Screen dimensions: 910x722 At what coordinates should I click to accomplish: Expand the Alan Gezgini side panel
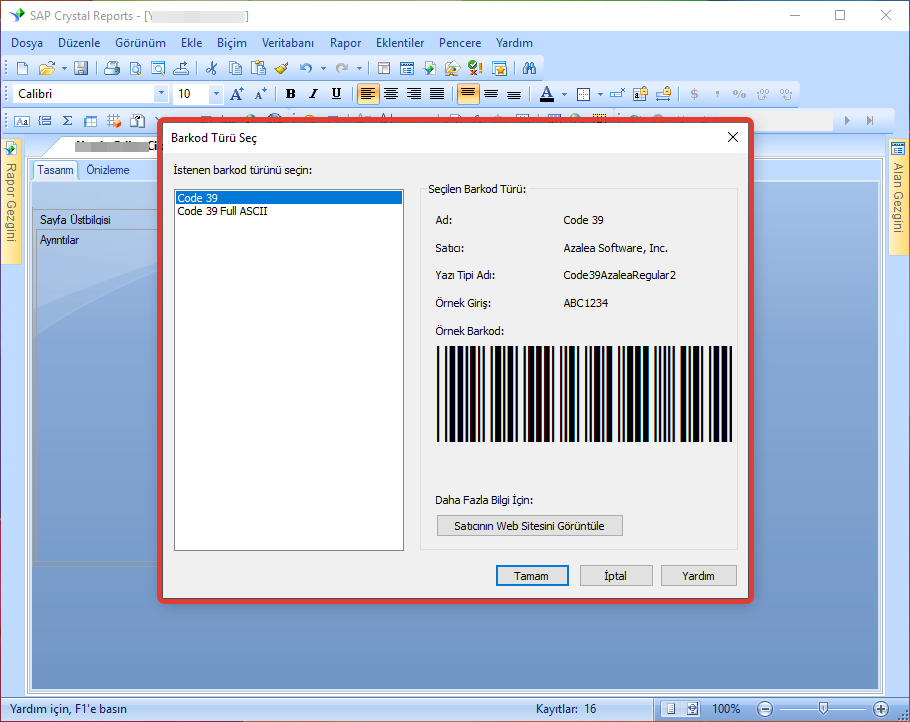pos(898,197)
